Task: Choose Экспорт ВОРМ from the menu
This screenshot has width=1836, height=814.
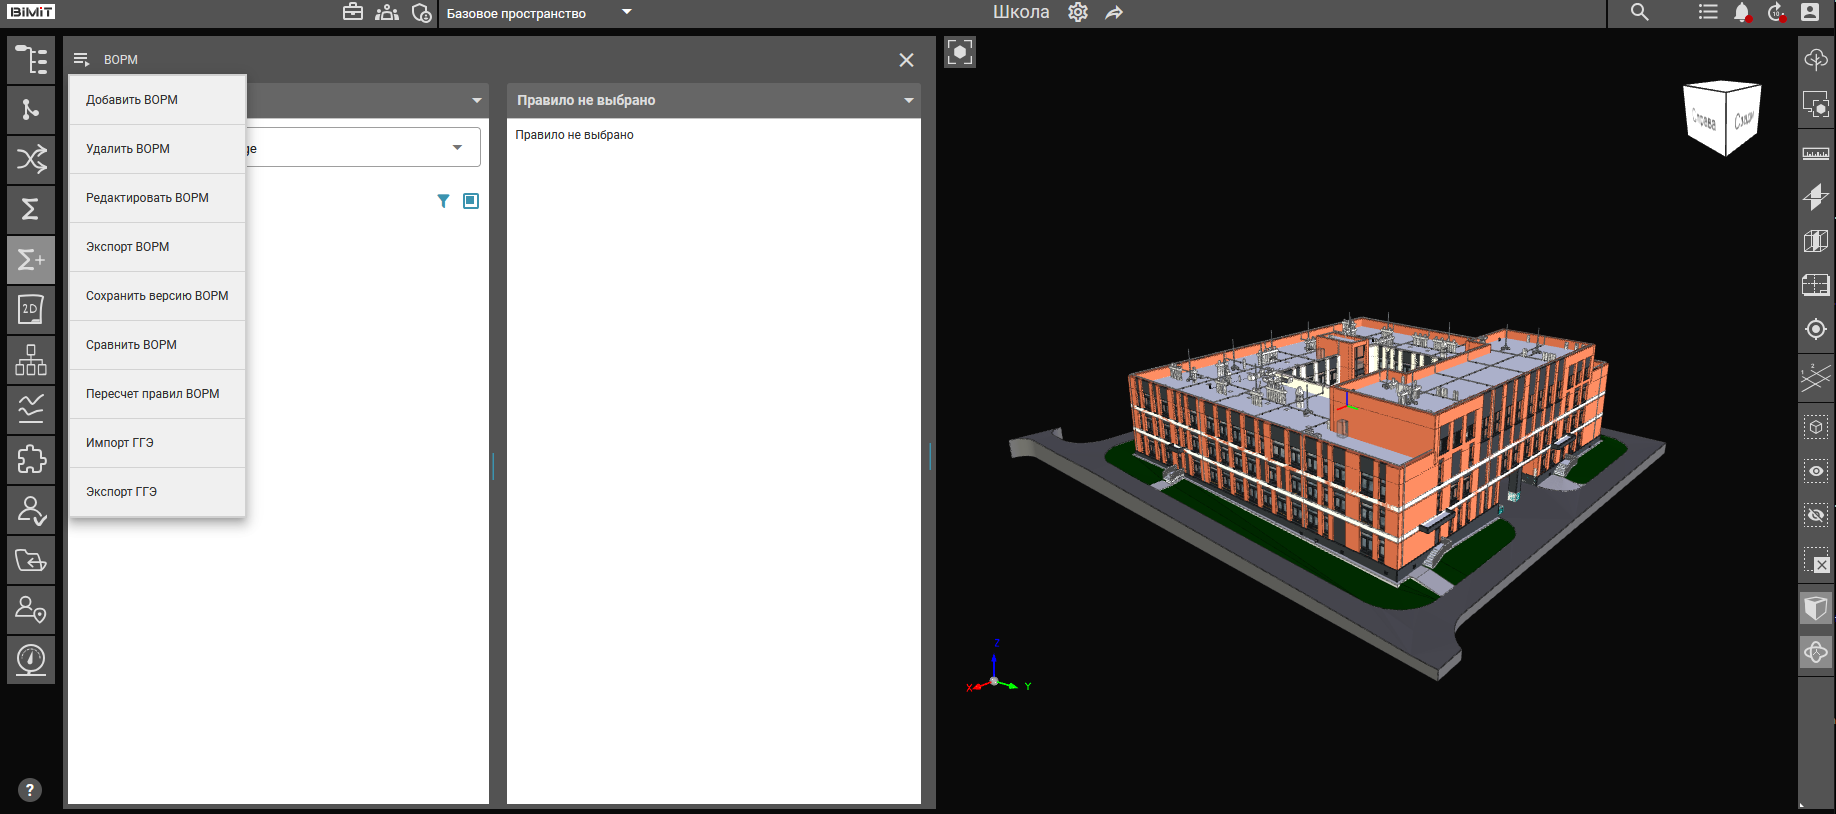Action: [157, 247]
